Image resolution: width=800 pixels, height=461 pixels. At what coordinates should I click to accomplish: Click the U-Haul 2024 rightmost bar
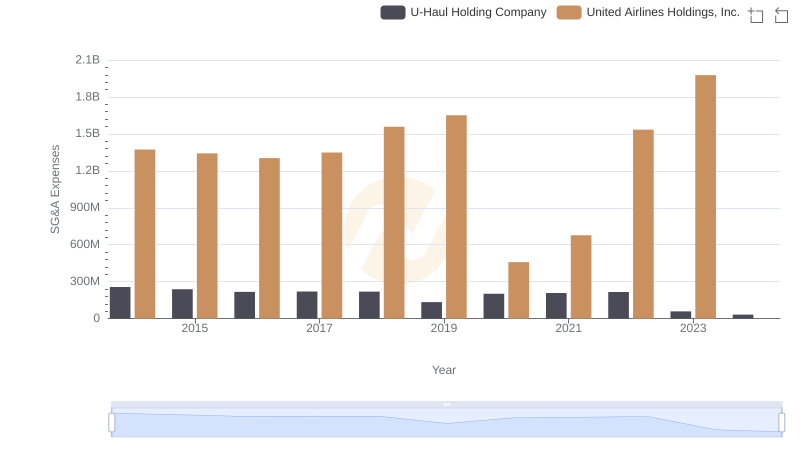(743, 316)
